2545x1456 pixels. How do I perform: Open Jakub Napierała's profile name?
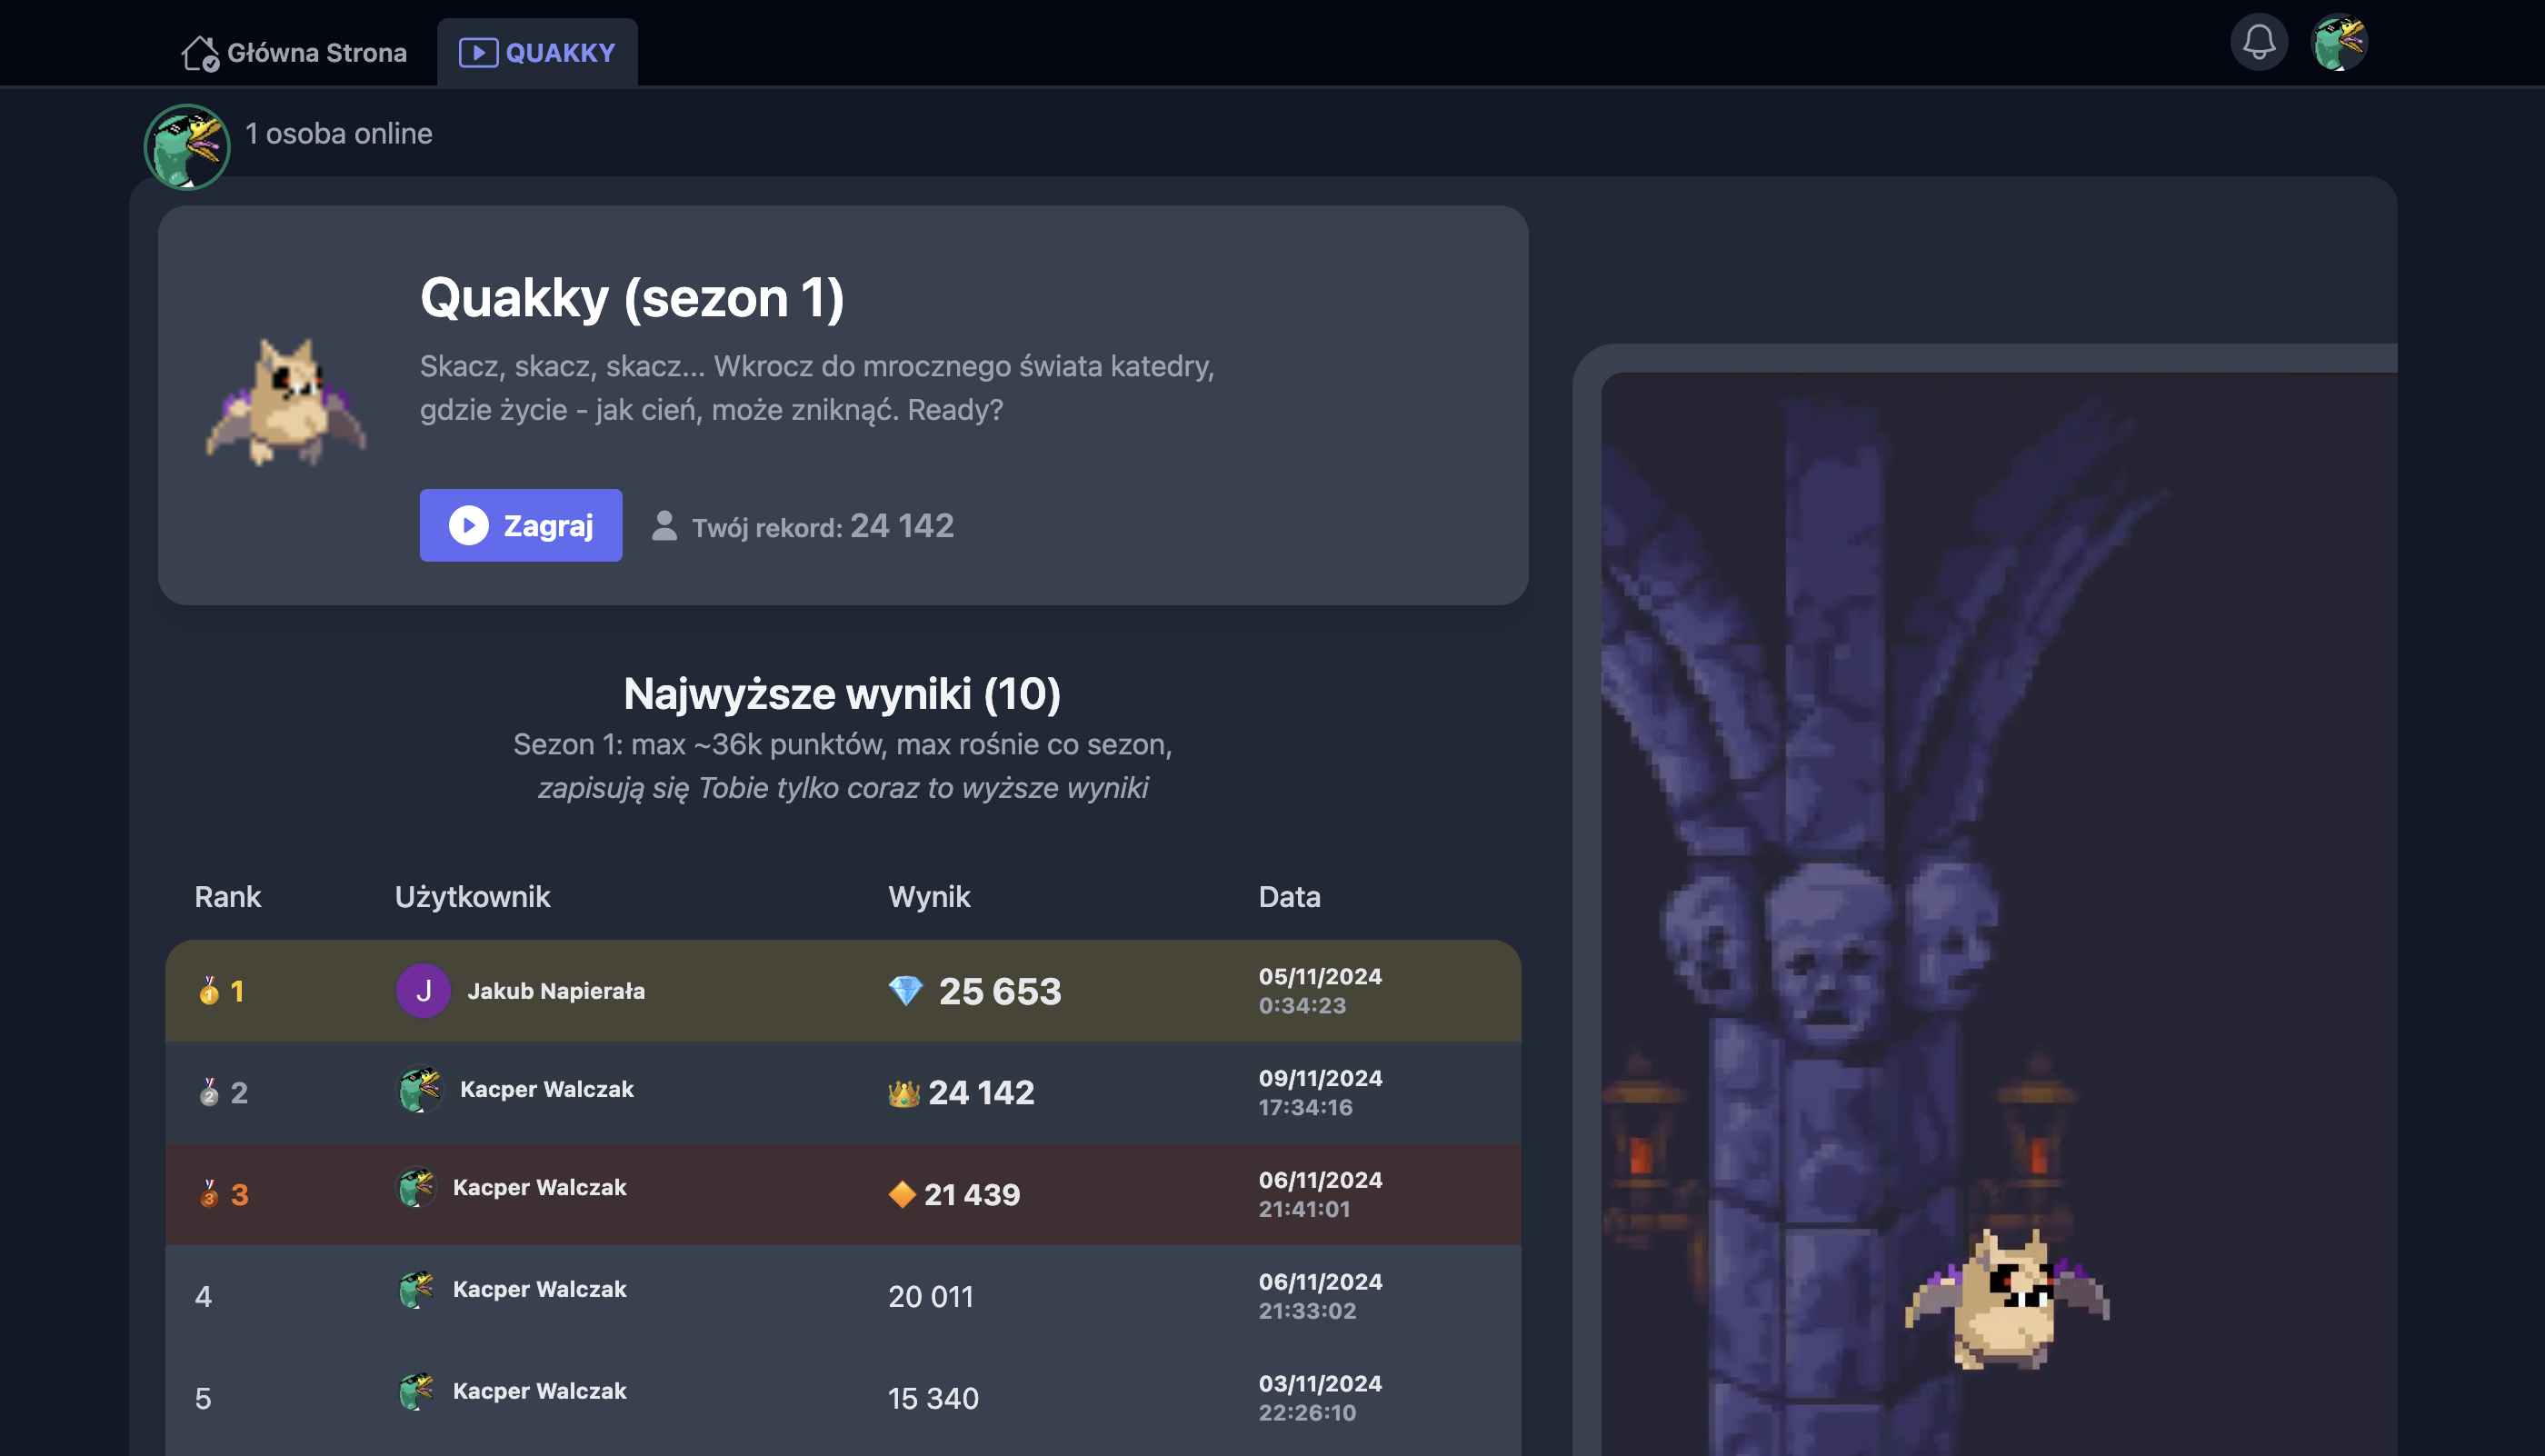pyautogui.click(x=555, y=991)
